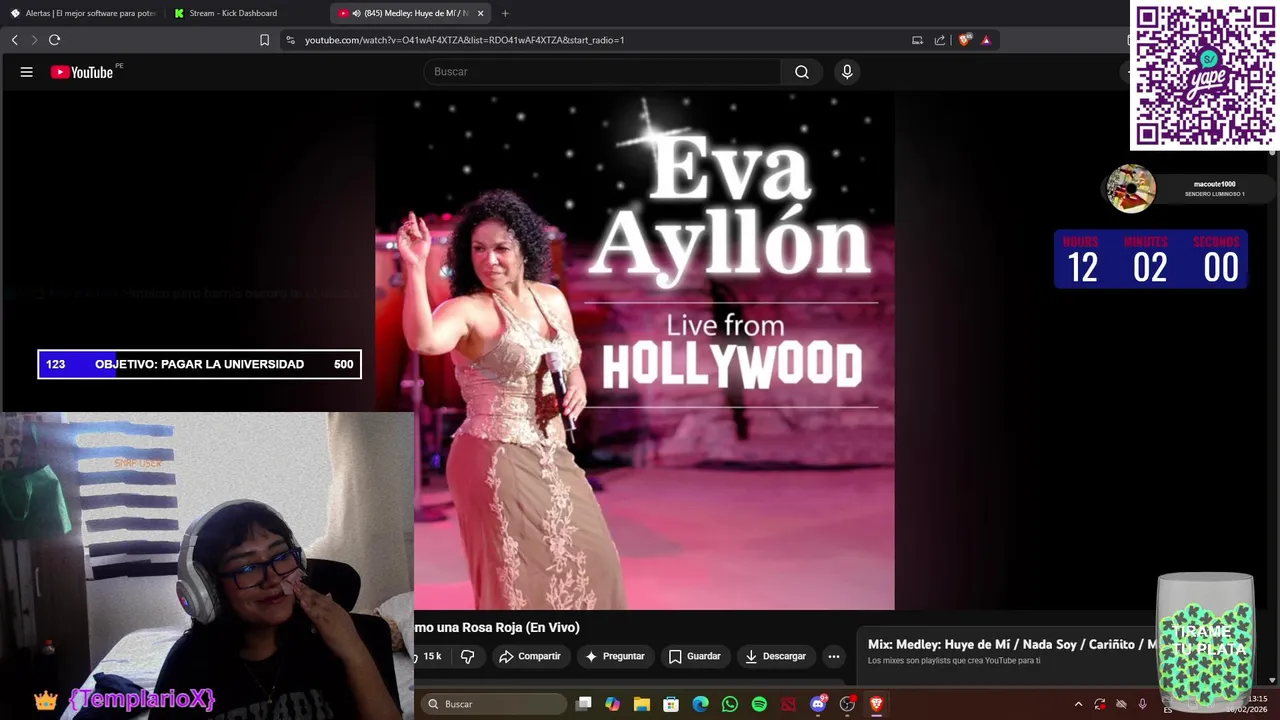Open the red Dota 2 taskbar icon
This screenshot has width=1280, height=720.
(789, 704)
